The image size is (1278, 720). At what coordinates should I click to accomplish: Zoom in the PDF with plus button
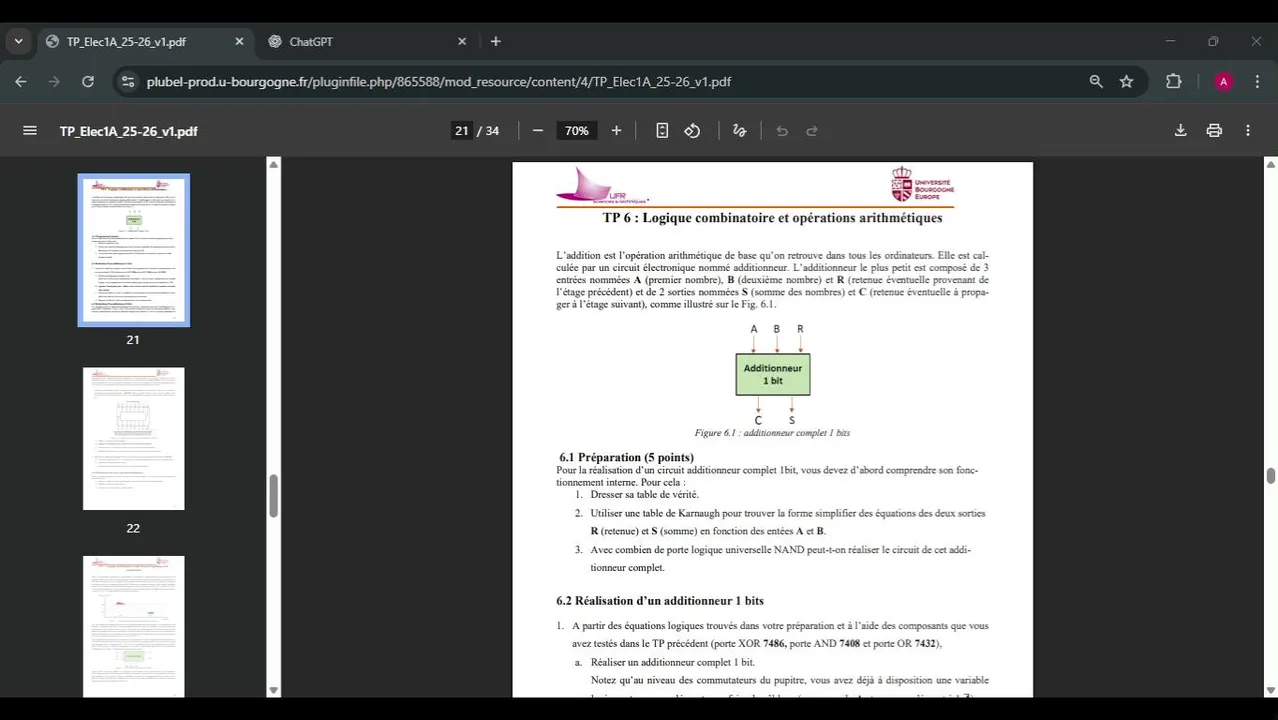(616, 131)
